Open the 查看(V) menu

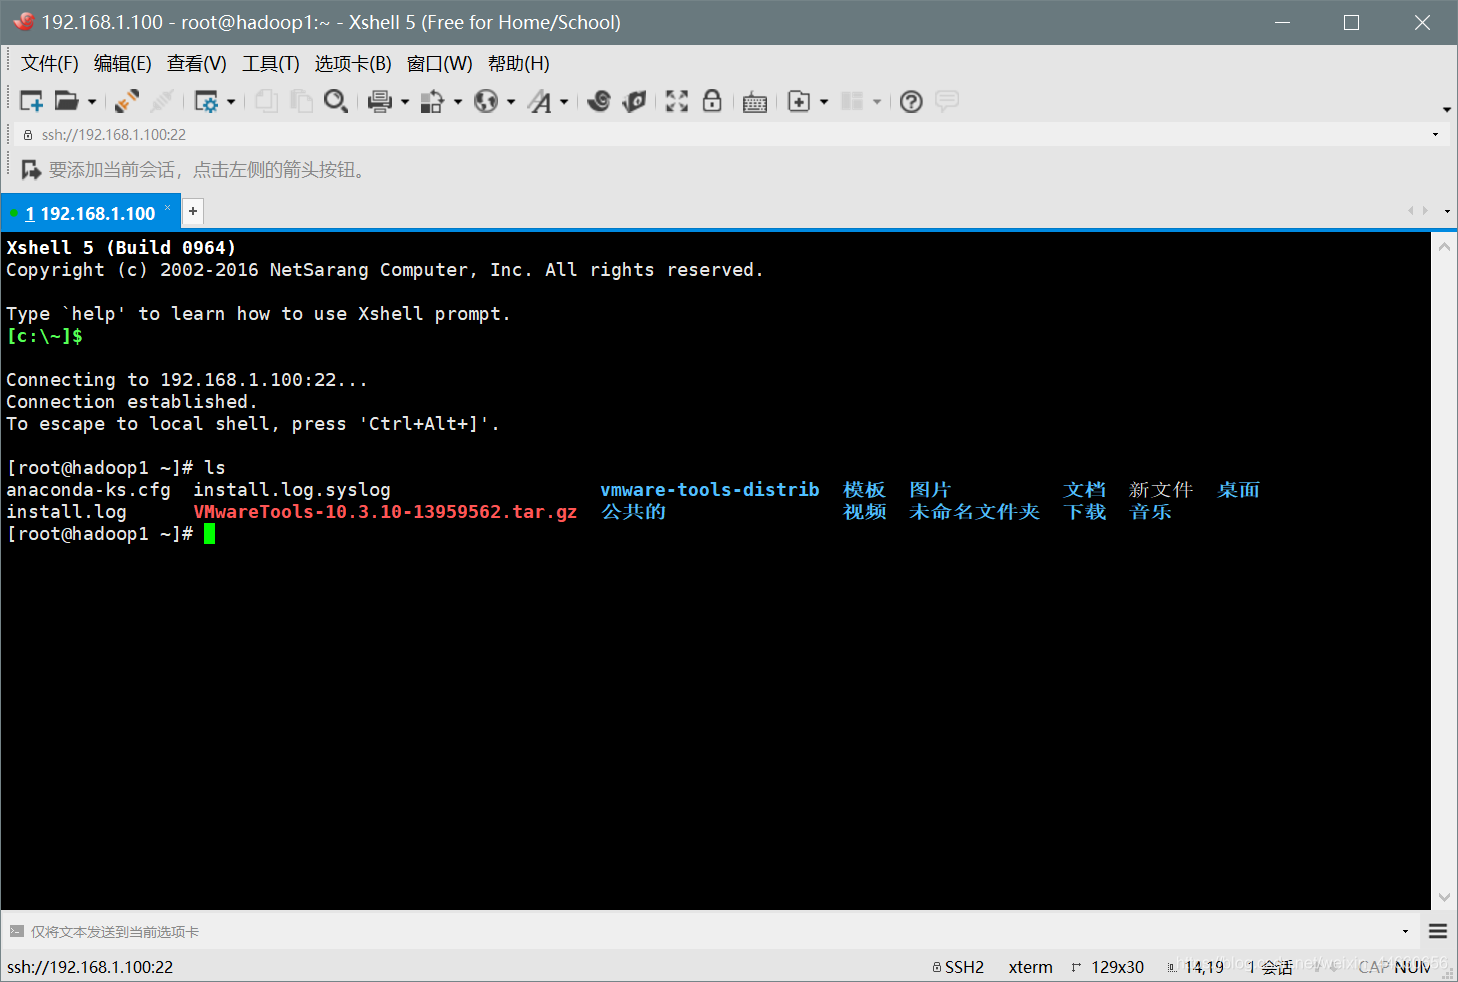[196, 64]
